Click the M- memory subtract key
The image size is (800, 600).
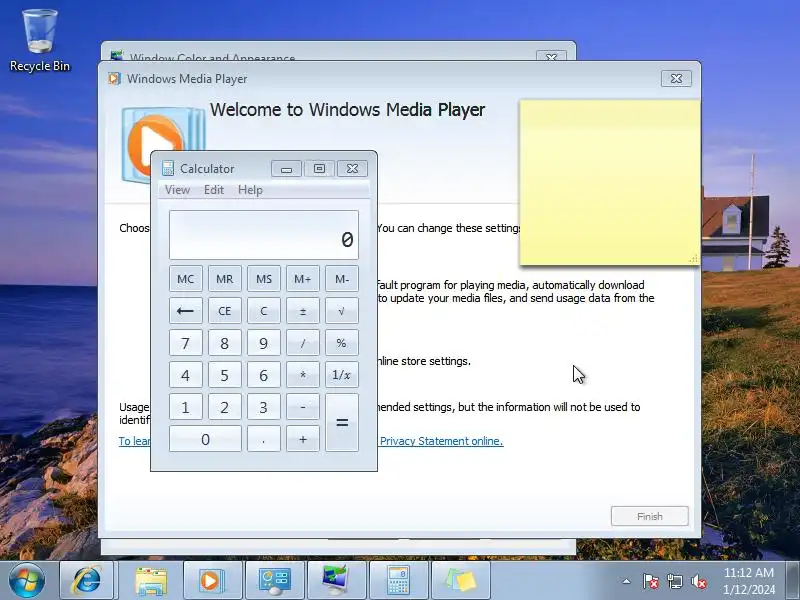[x=342, y=279]
